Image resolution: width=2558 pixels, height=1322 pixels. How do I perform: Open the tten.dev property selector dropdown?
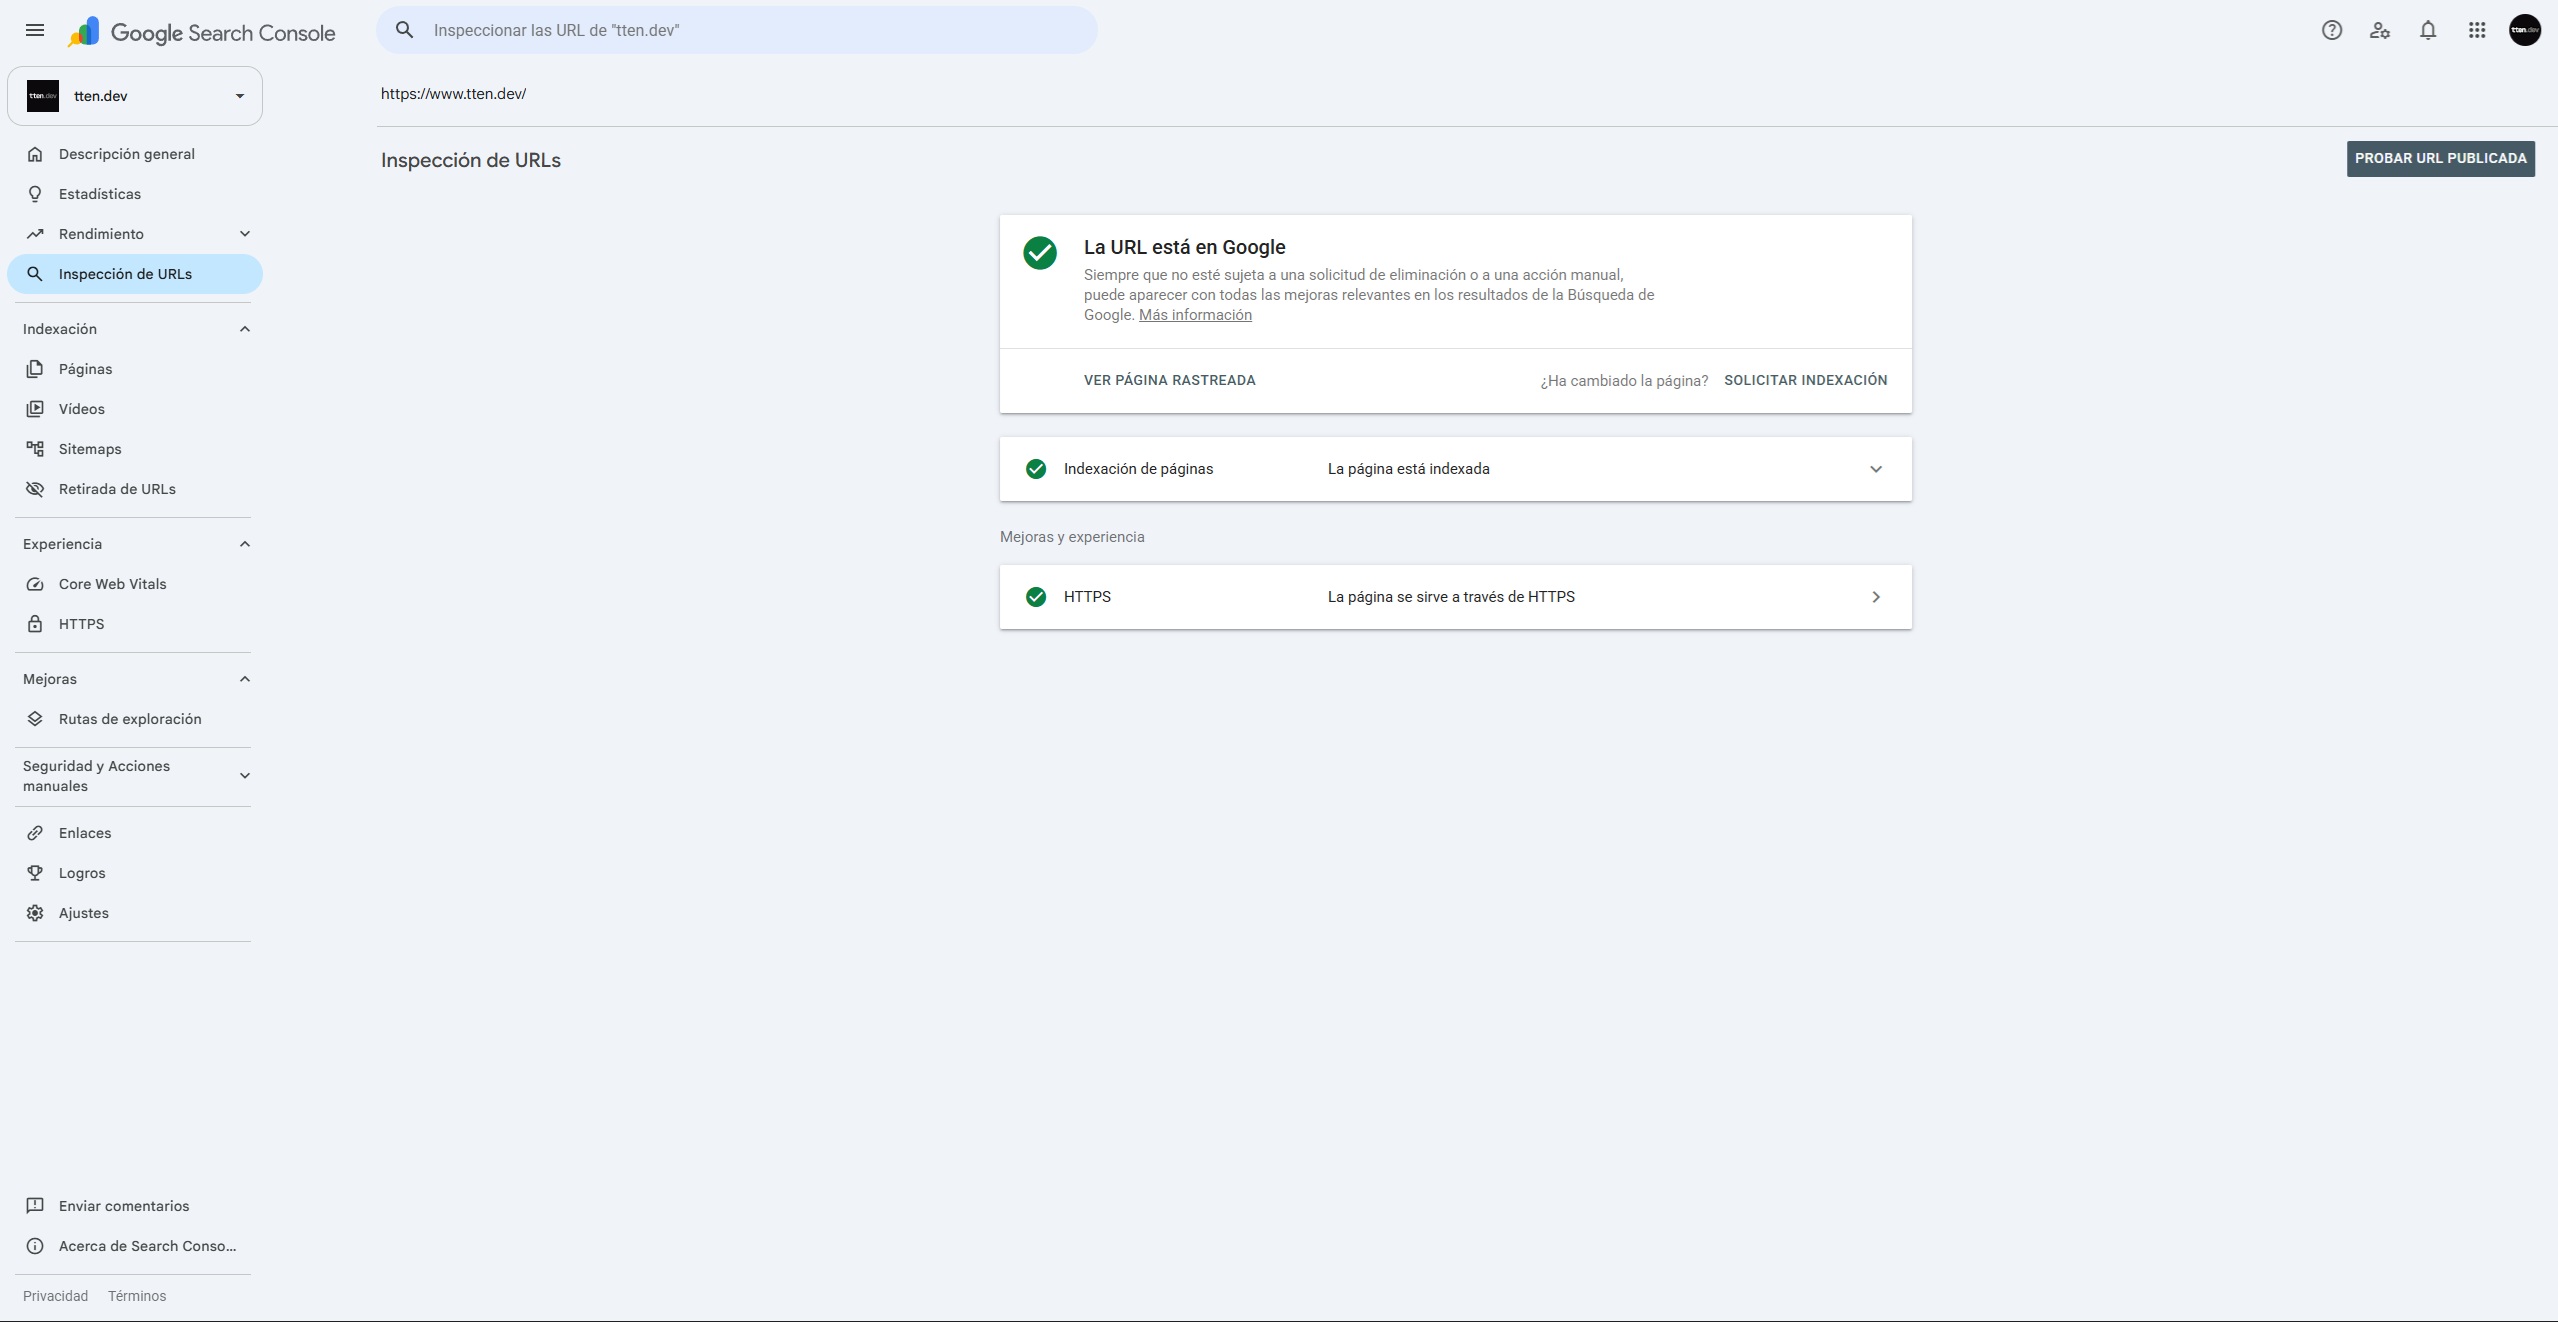pyautogui.click(x=135, y=96)
